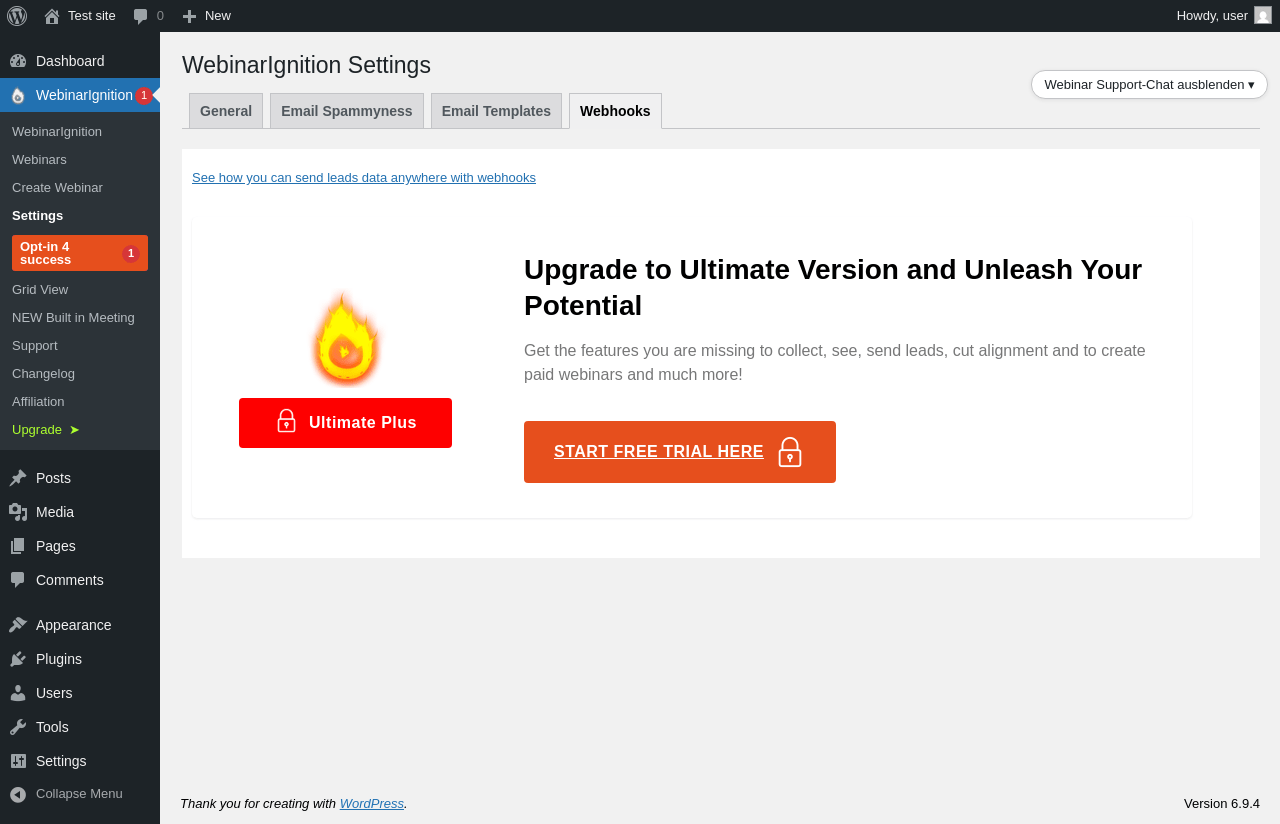This screenshot has width=1280, height=824.
Task: Open the Test site home icon
Action: click(x=52, y=16)
